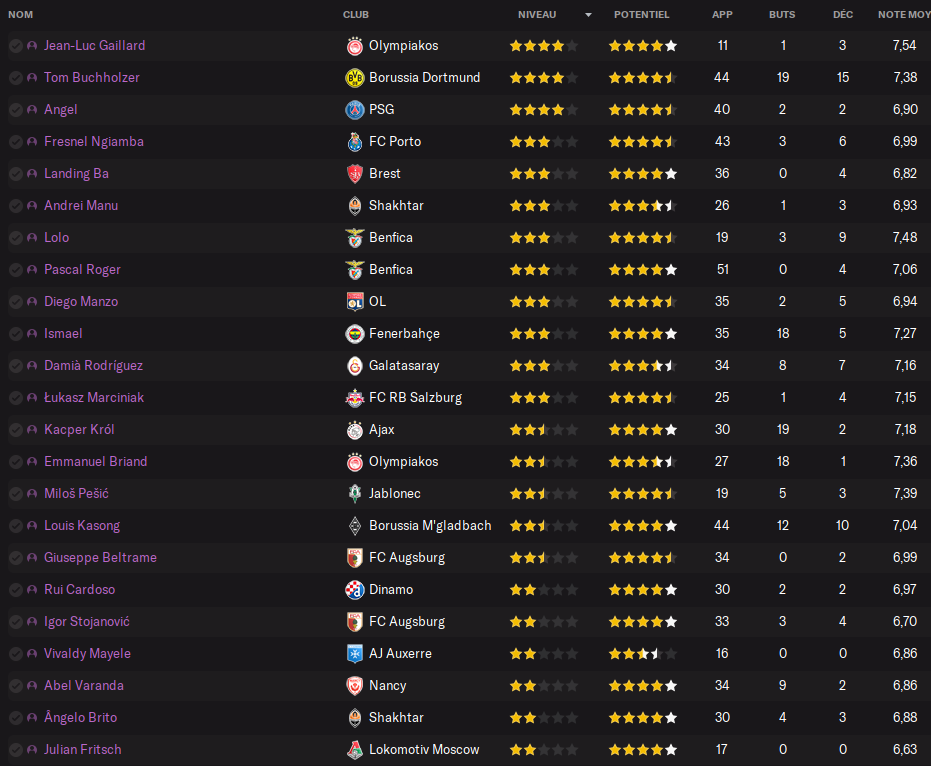Toggle the check circle for Julian Fritsch

tap(16, 750)
